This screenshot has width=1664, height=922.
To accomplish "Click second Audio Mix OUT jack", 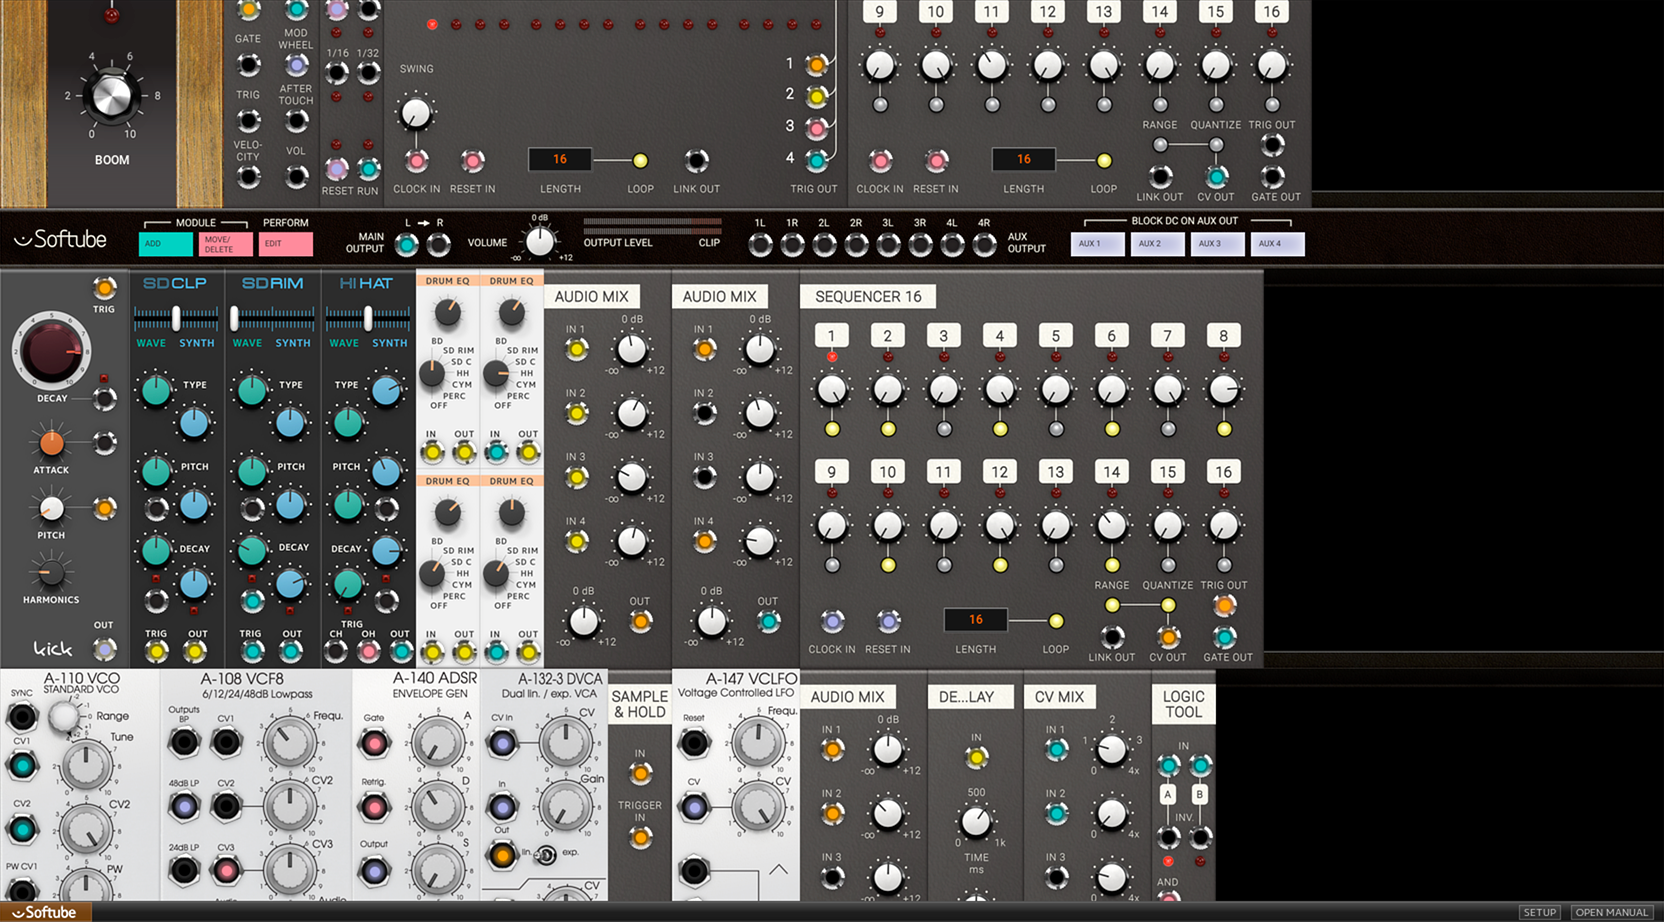I will coord(768,621).
